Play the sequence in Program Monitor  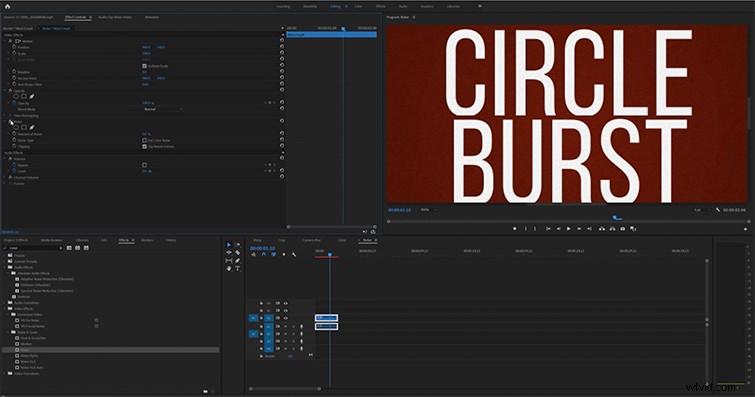click(569, 229)
